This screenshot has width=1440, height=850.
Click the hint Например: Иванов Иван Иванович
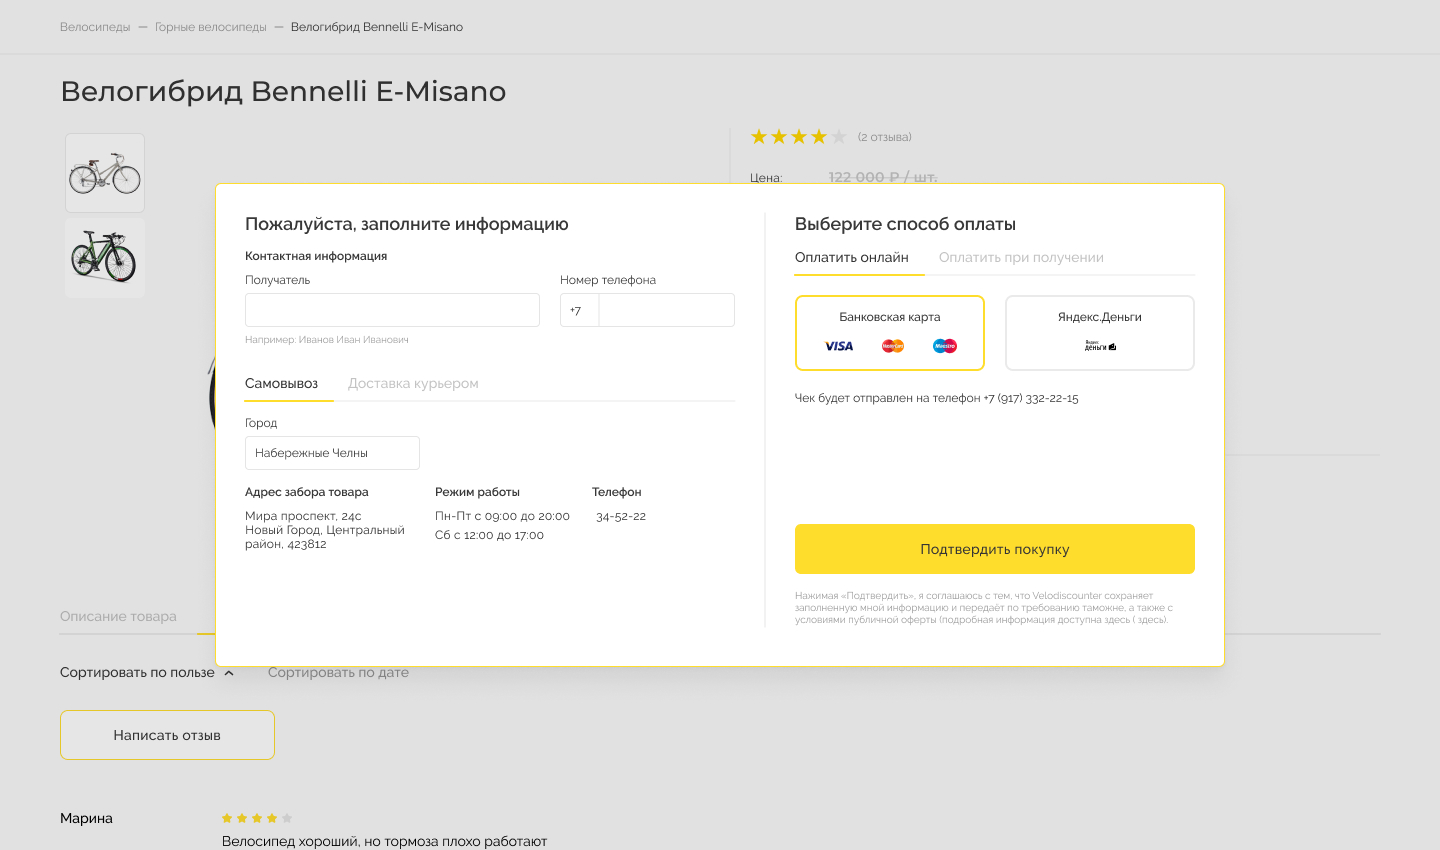click(x=327, y=340)
